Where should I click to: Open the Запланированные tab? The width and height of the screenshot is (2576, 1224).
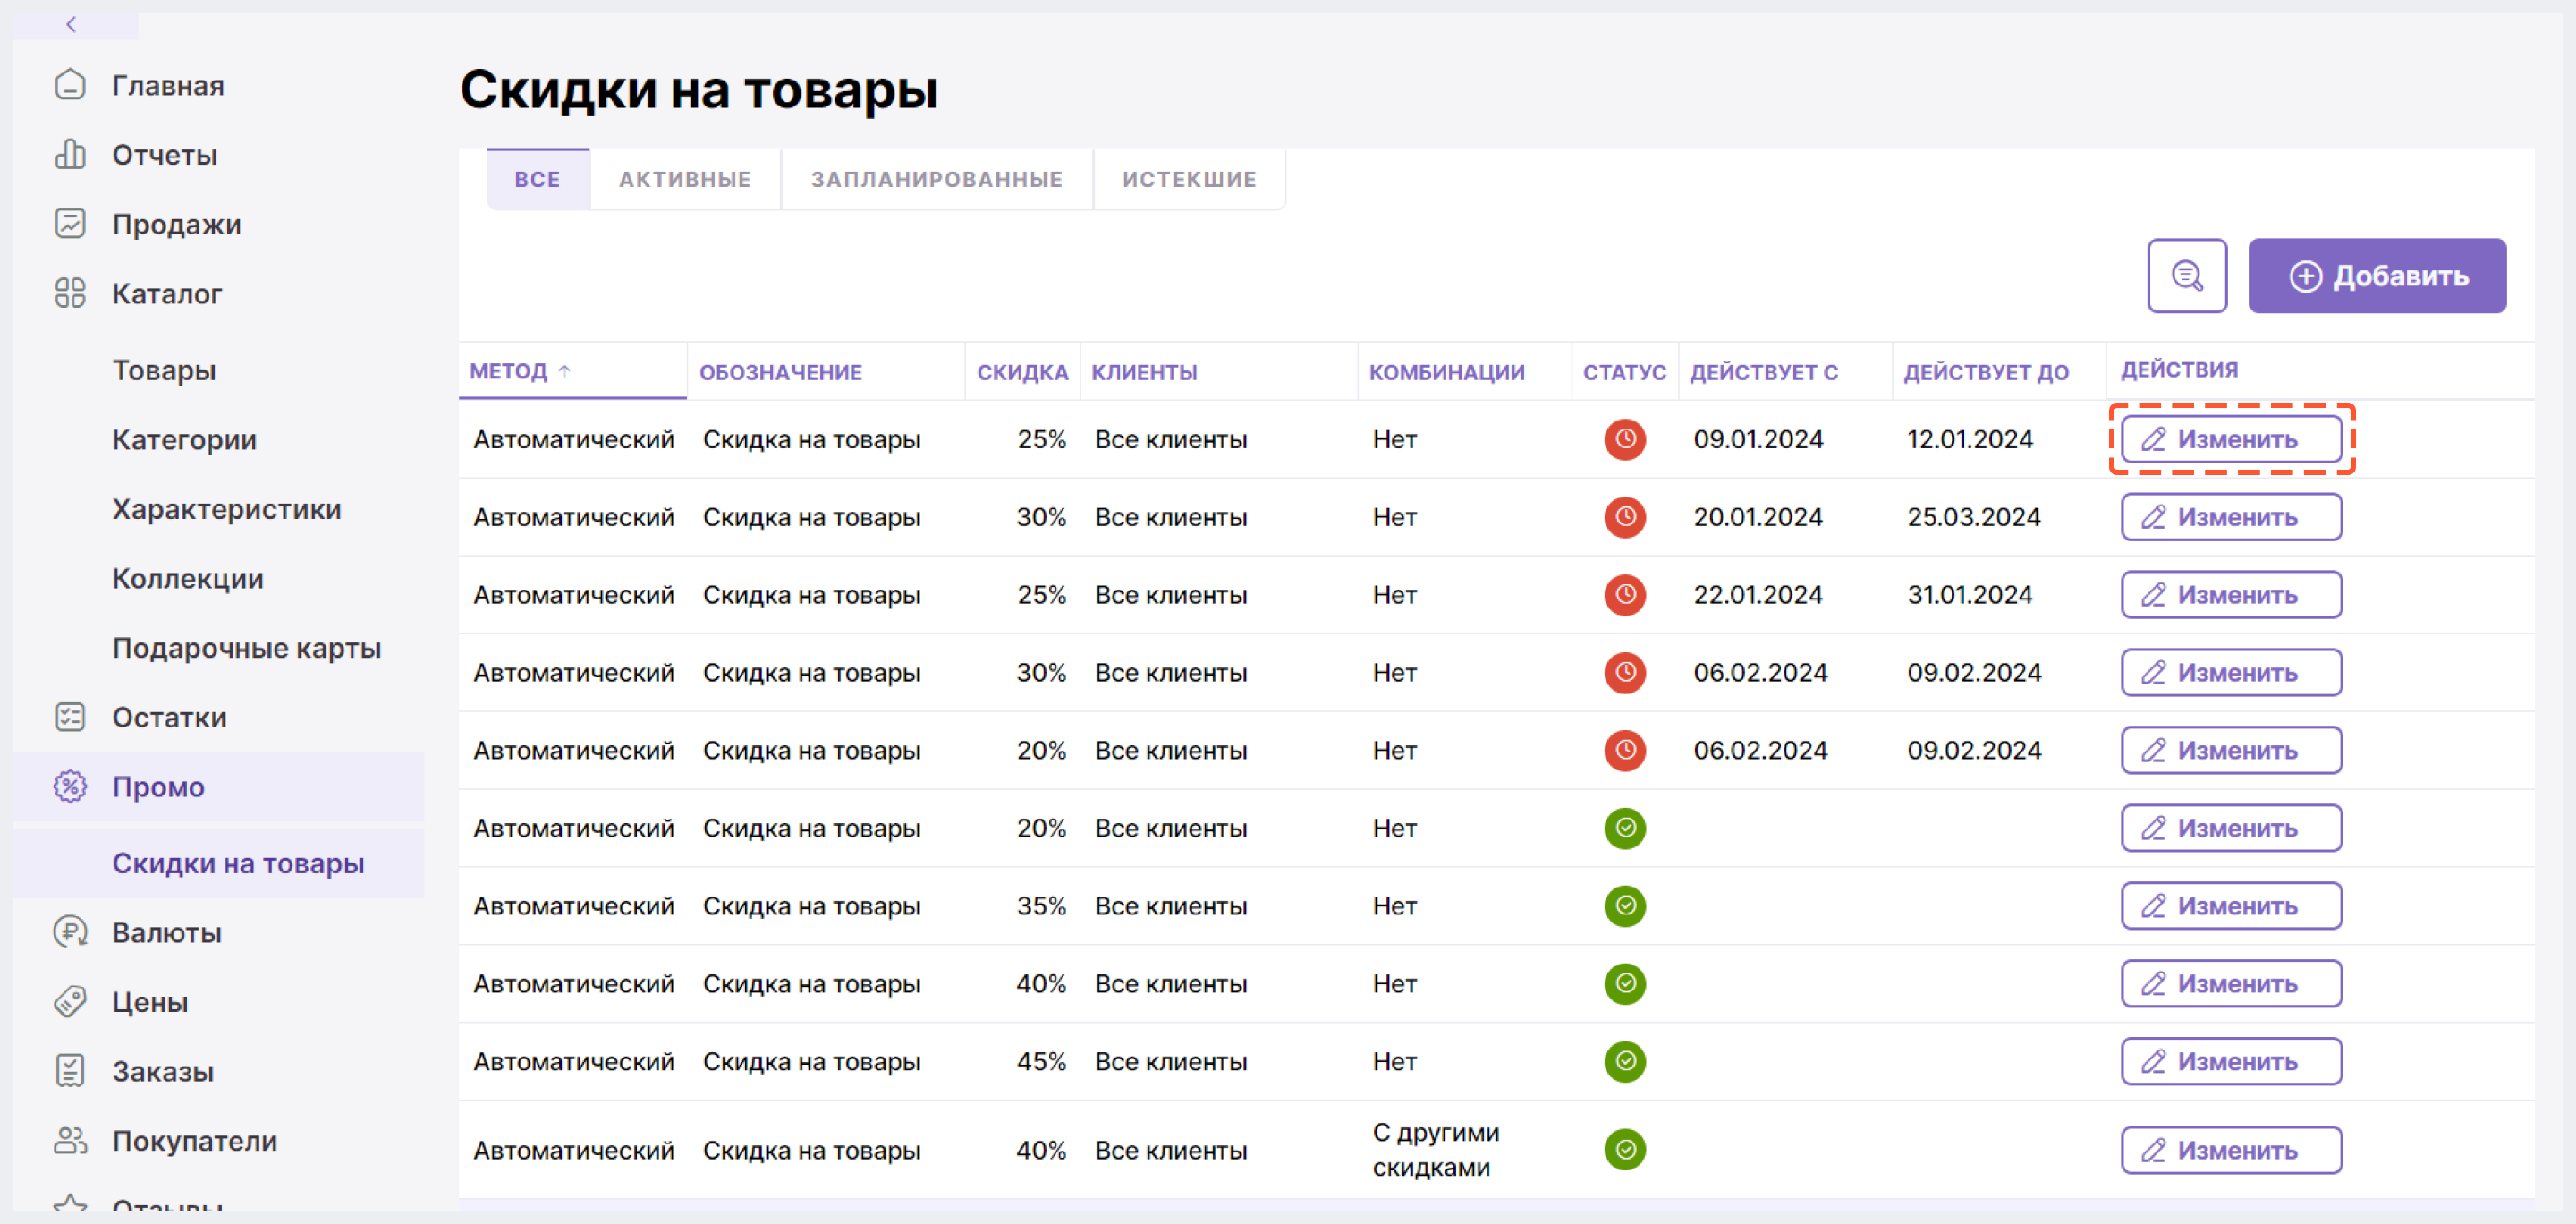(936, 179)
